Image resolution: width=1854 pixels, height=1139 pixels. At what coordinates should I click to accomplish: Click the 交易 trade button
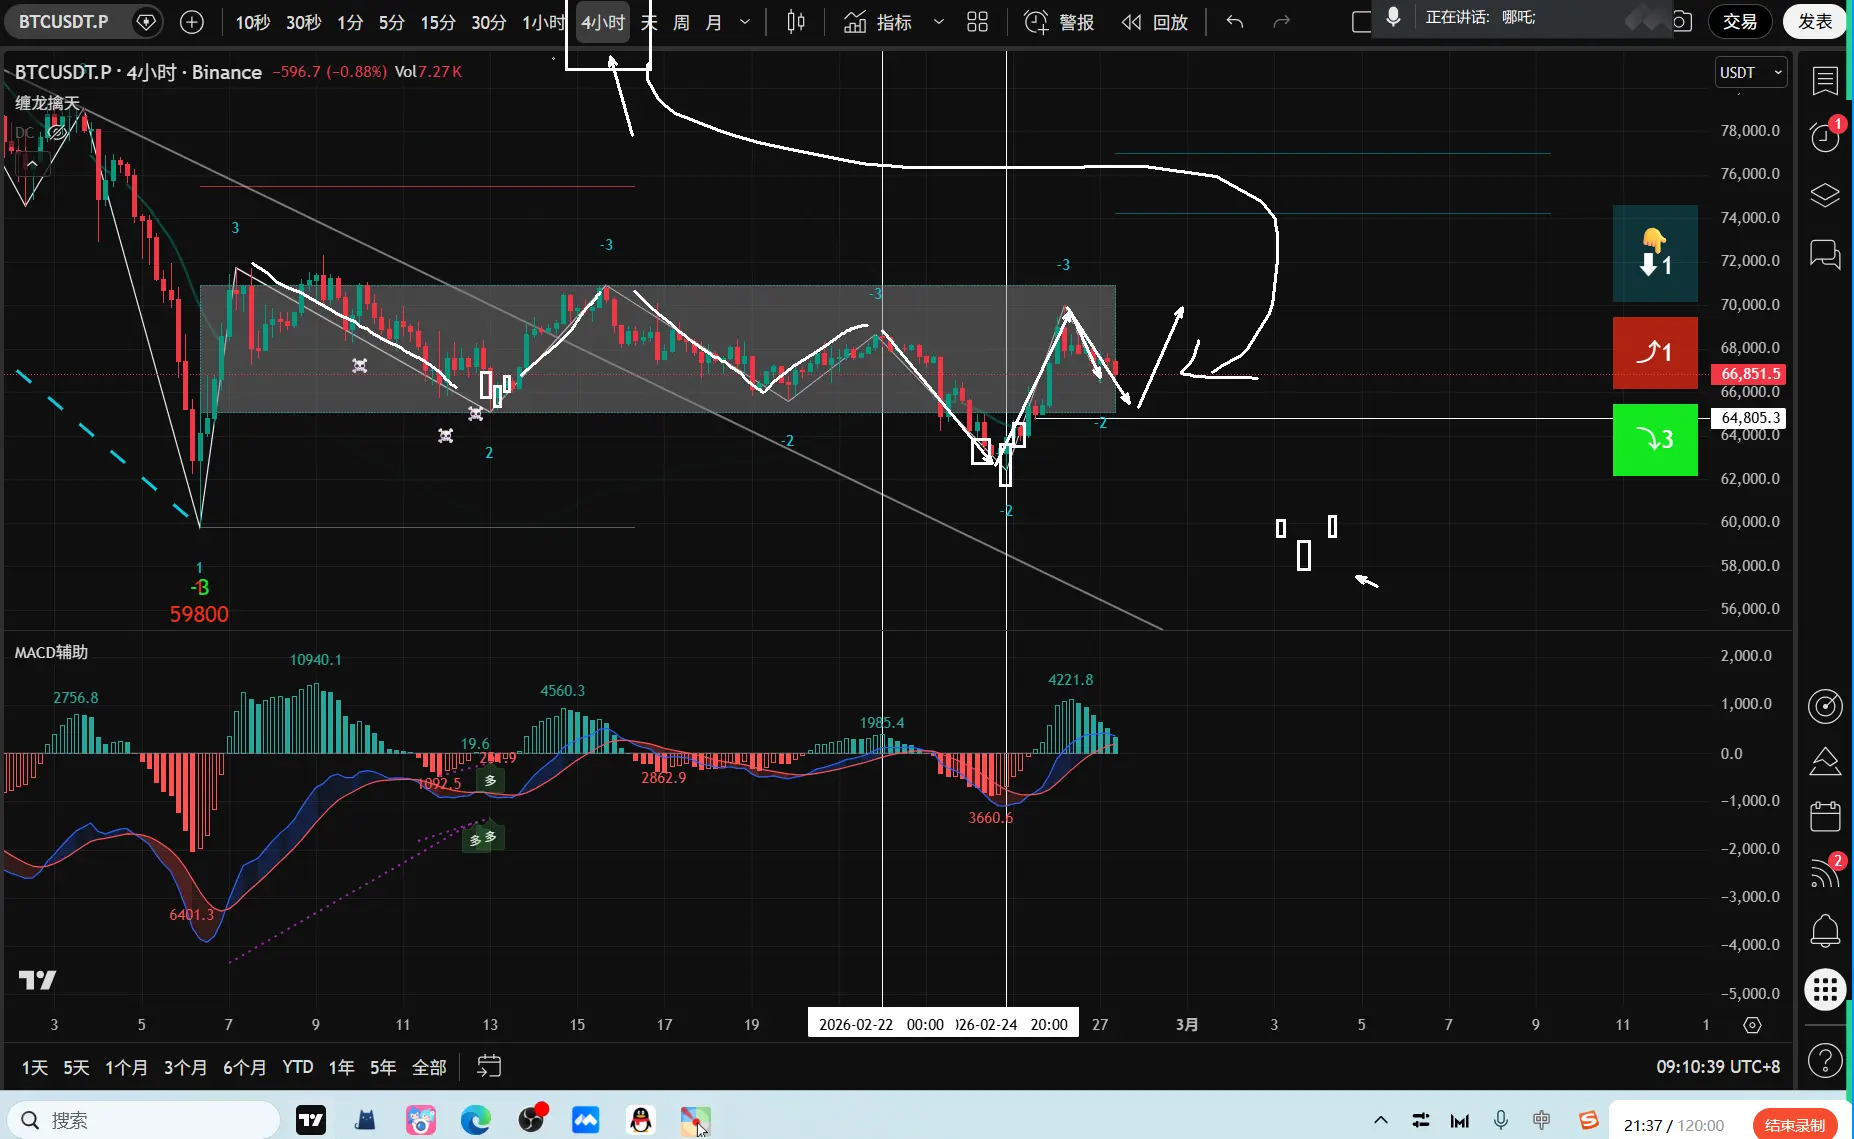1740,22
